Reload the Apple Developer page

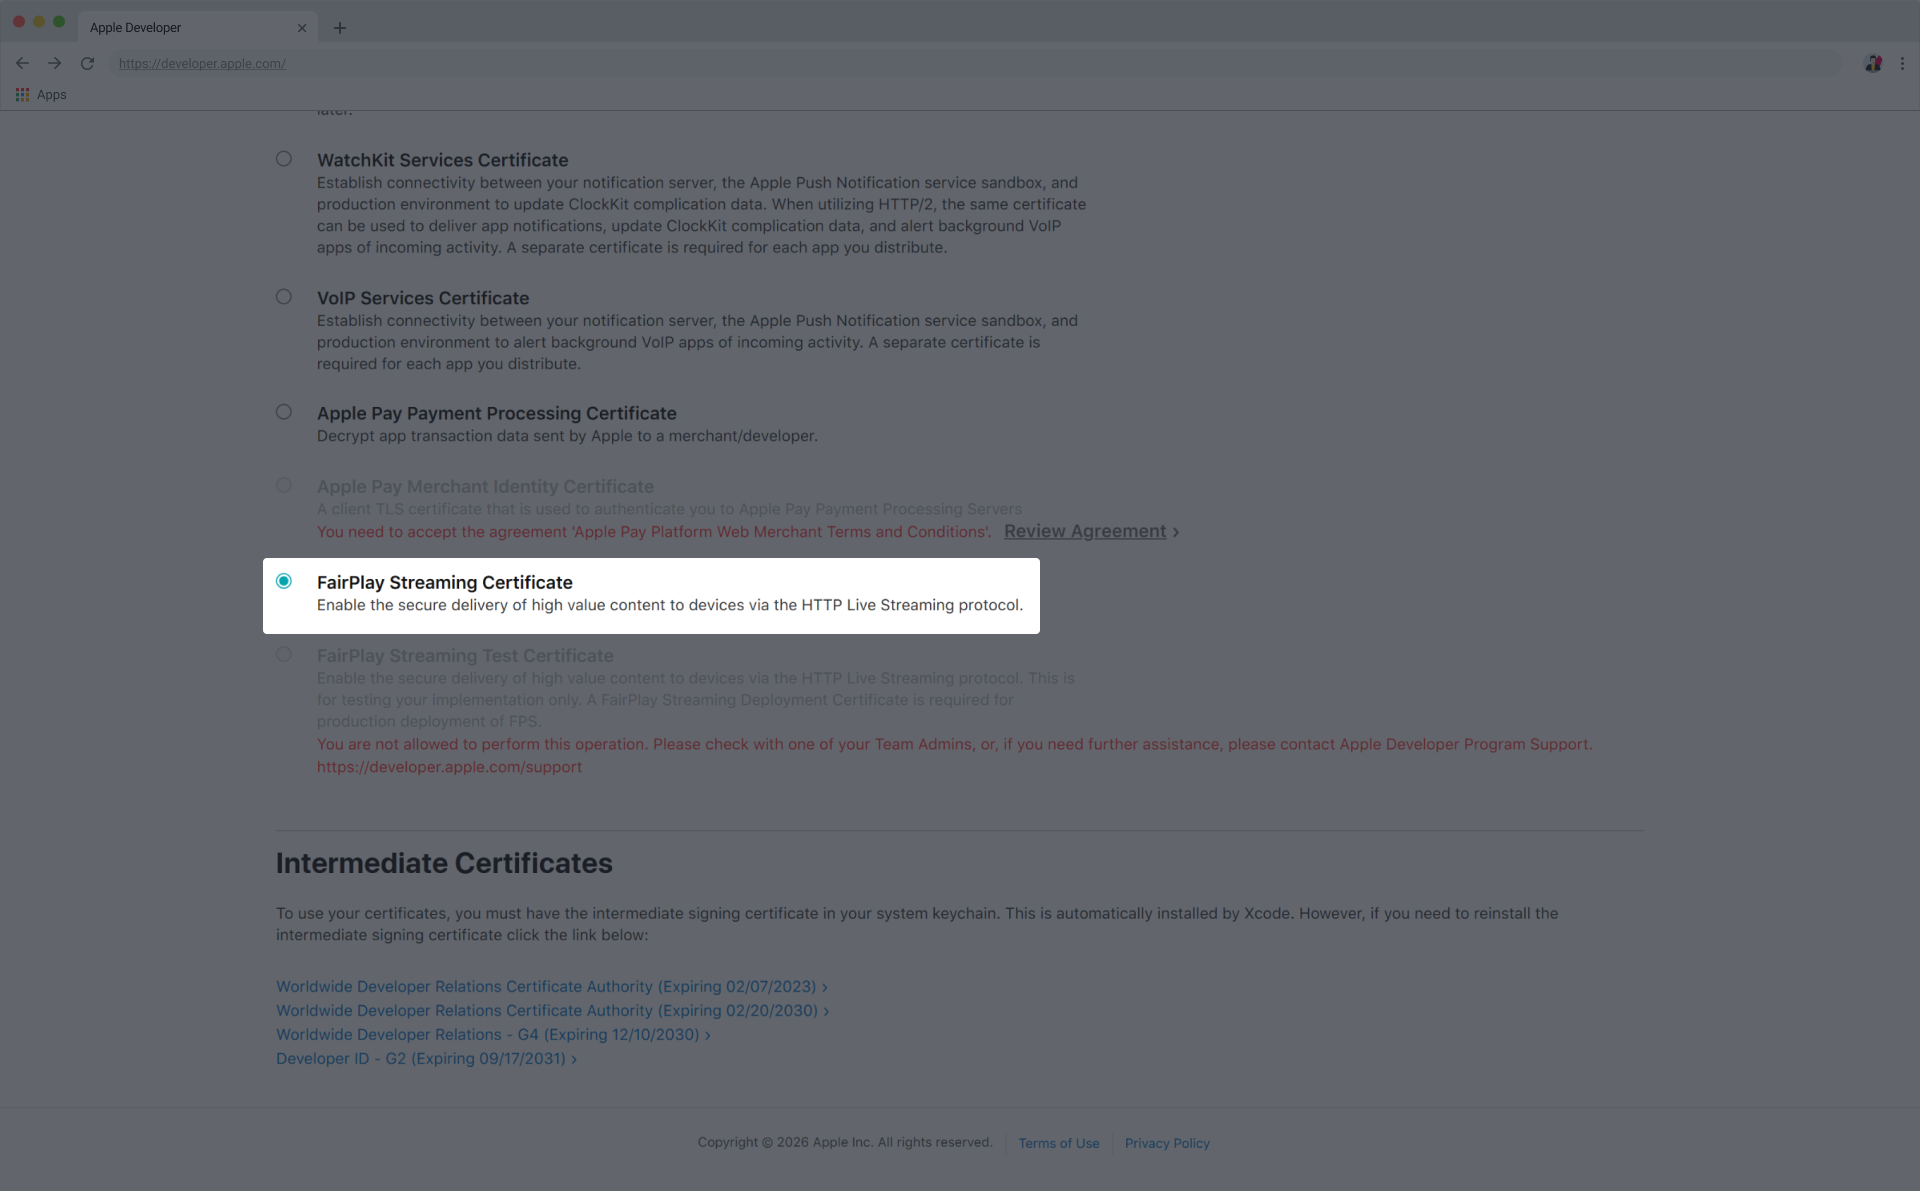[87, 63]
